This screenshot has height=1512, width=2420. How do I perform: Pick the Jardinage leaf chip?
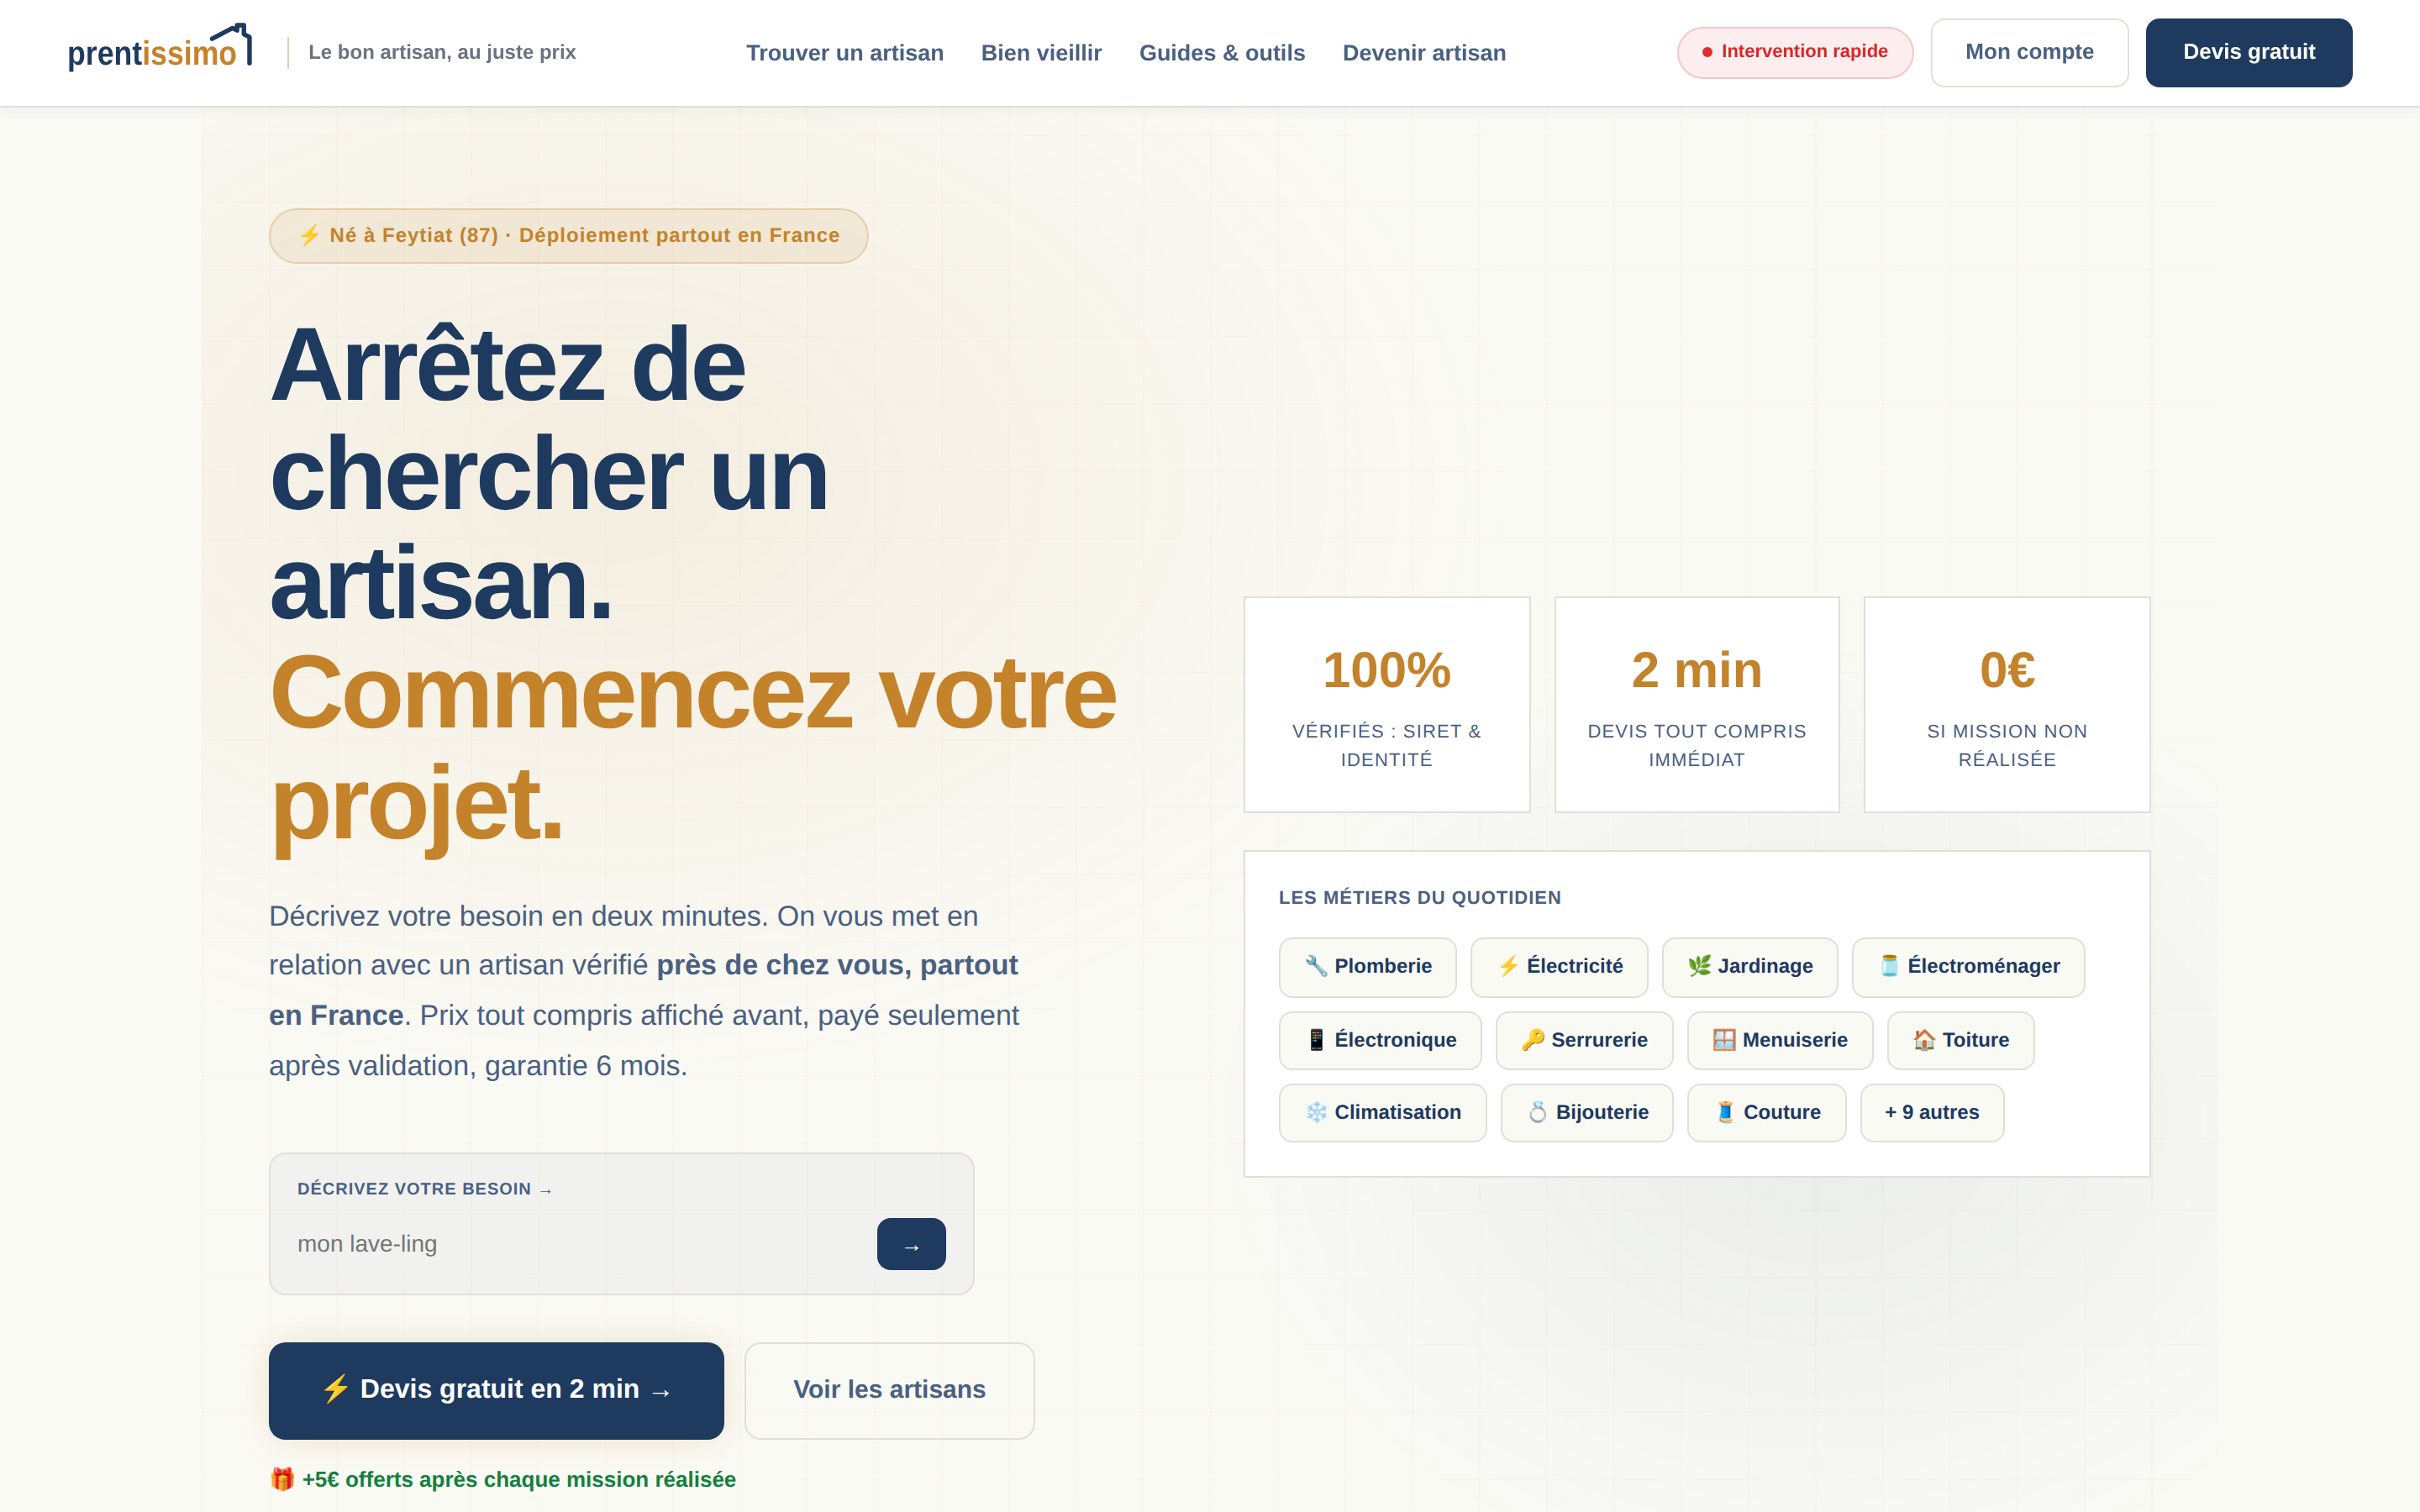[x=1749, y=966]
